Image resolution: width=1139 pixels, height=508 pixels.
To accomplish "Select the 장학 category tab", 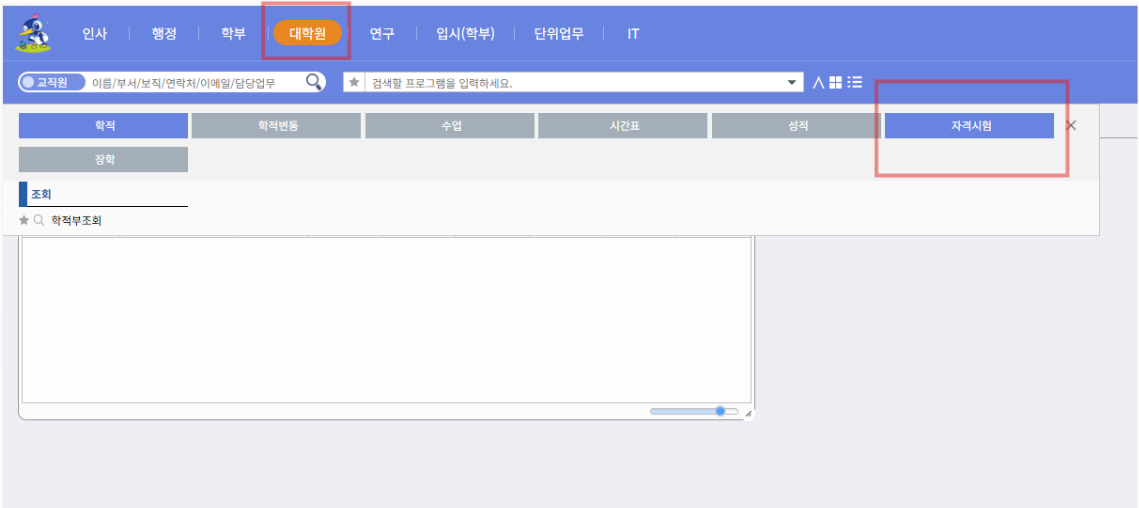I will pyautogui.click(x=104, y=160).
